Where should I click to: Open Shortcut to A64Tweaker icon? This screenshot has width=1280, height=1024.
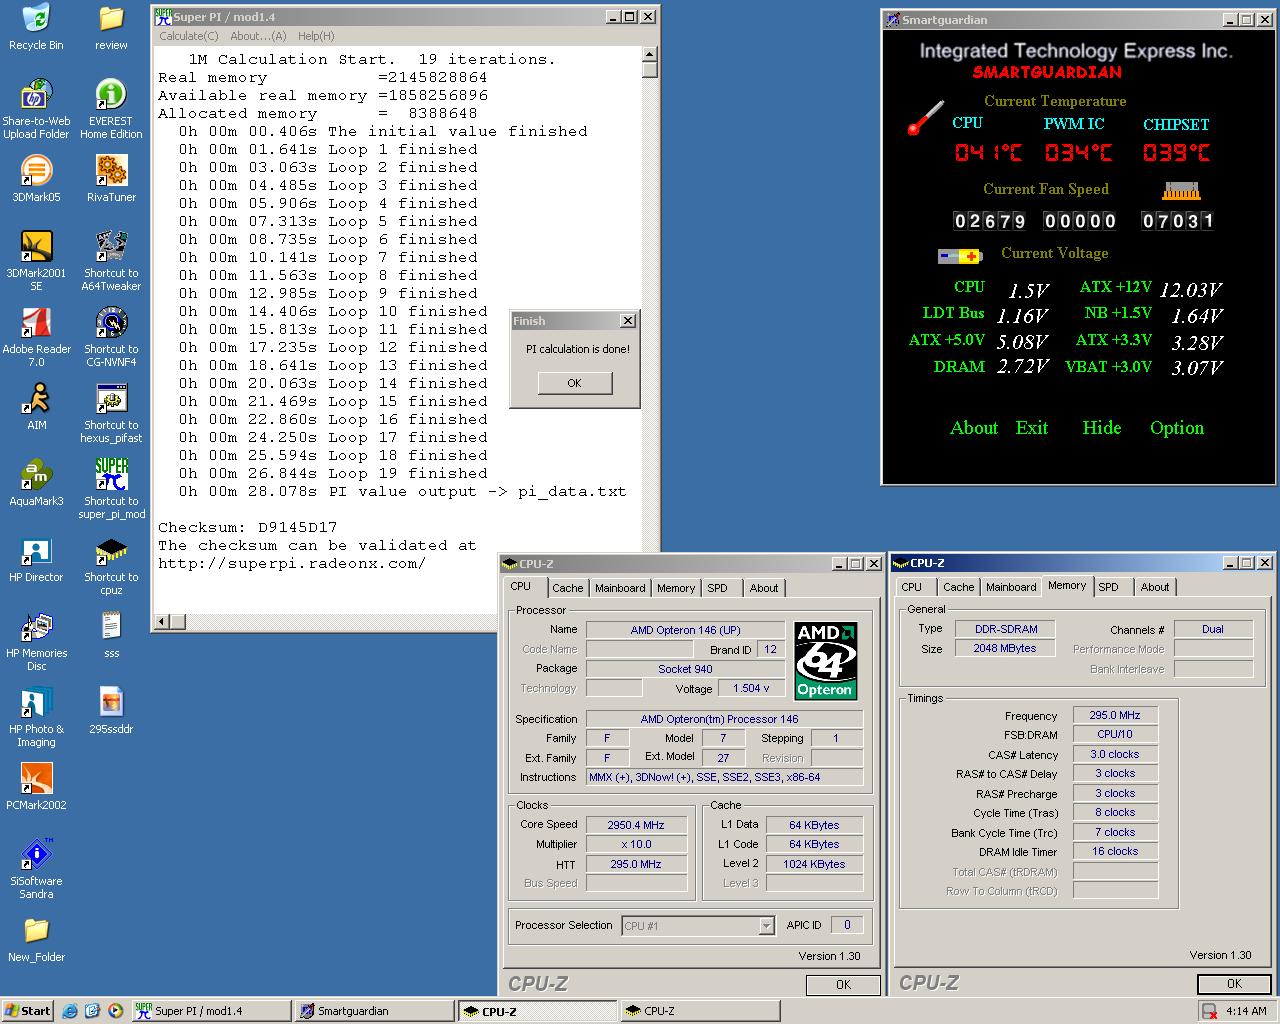pyautogui.click(x=111, y=261)
